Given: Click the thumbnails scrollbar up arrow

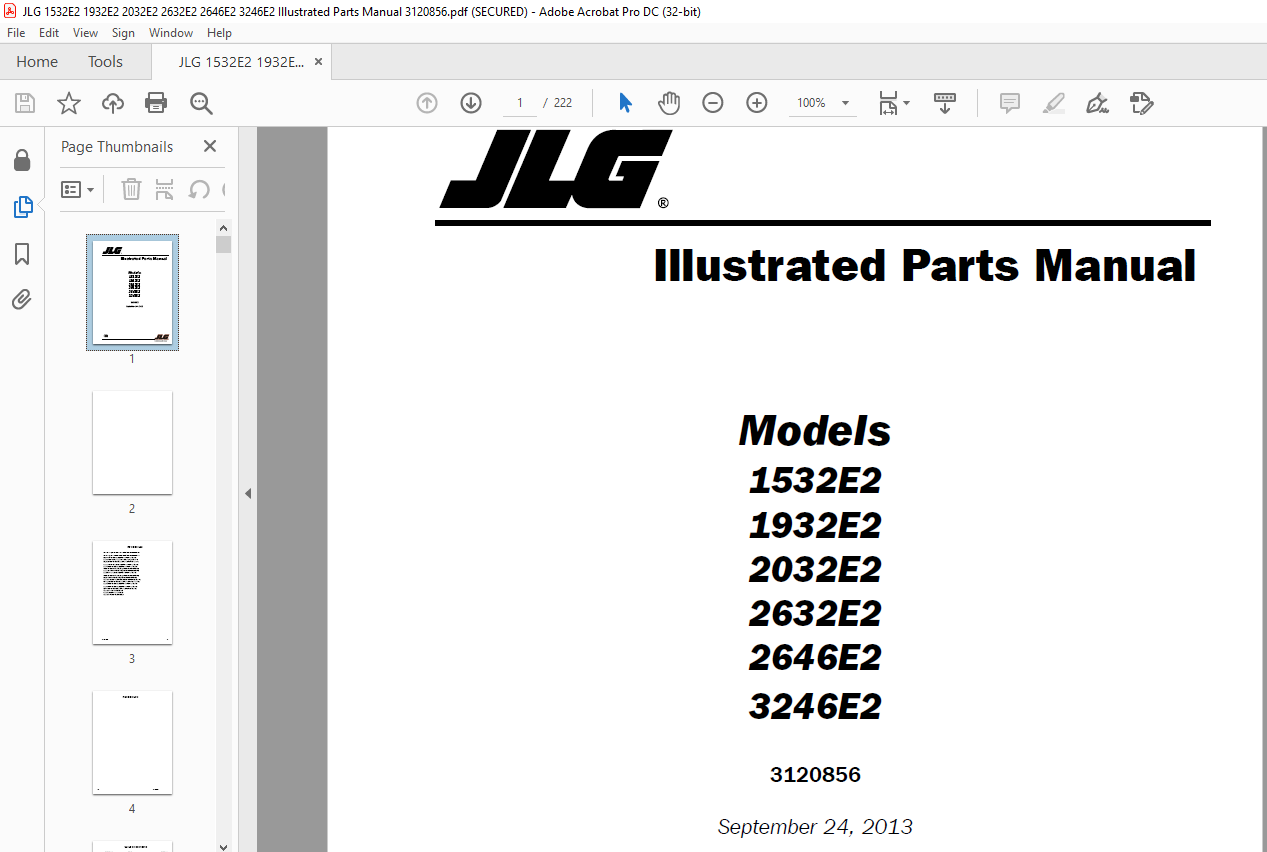Looking at the screenshot, I should pos(224,227).
